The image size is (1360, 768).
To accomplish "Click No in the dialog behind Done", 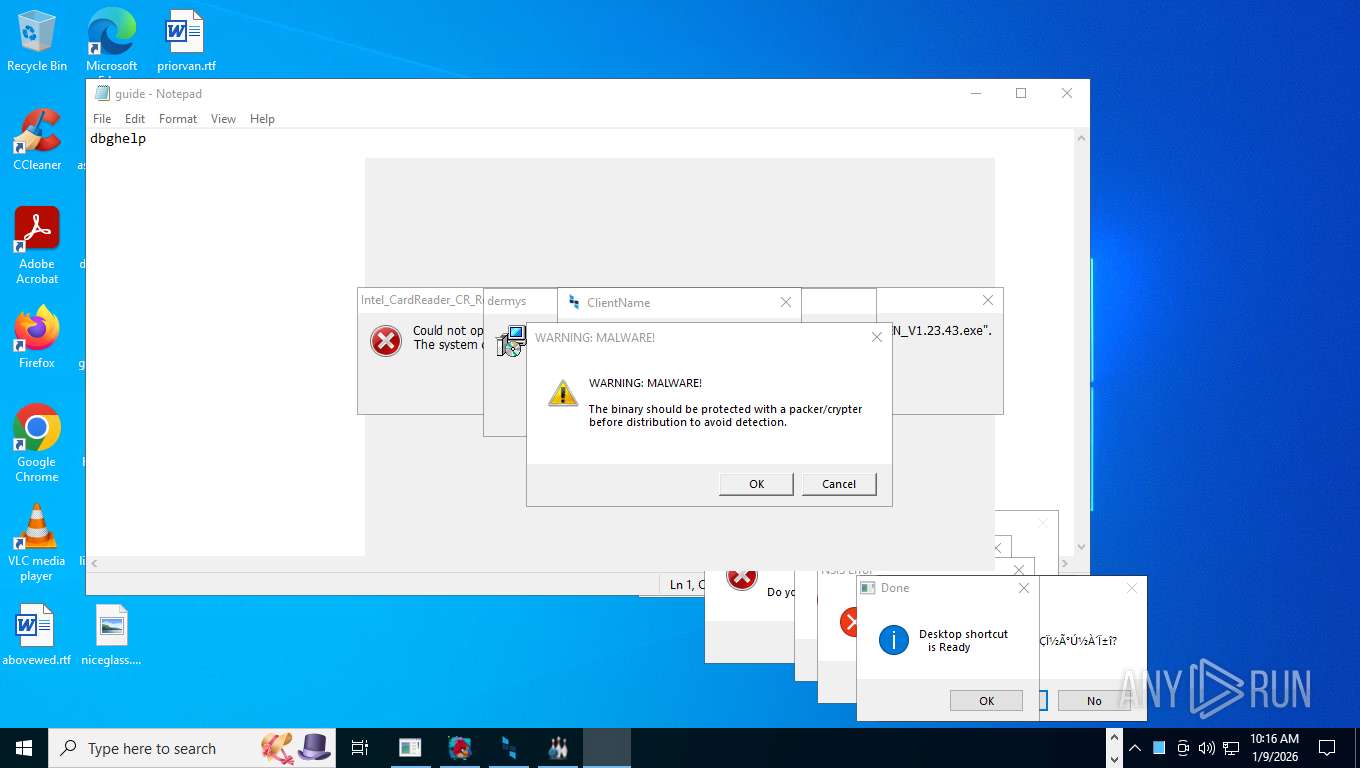I will click(1094, 701).
